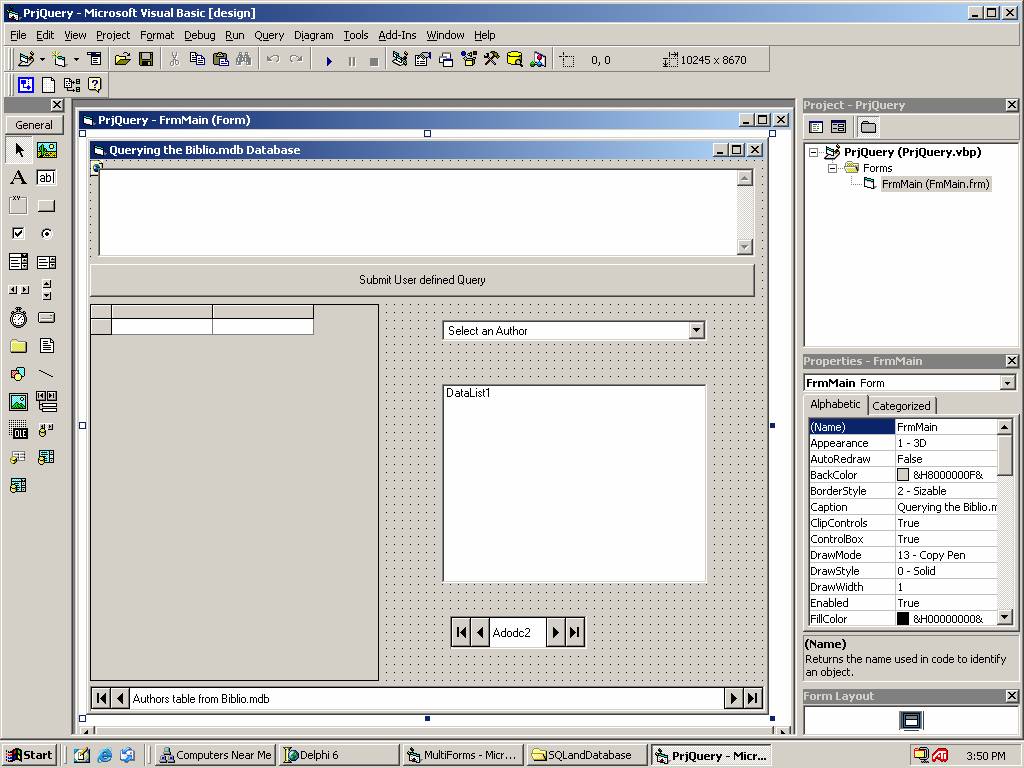Image resolution: width=1024 pixels, height=768 pixels.
Task: Select the TextBox control tool
Action: pos(46,178)
